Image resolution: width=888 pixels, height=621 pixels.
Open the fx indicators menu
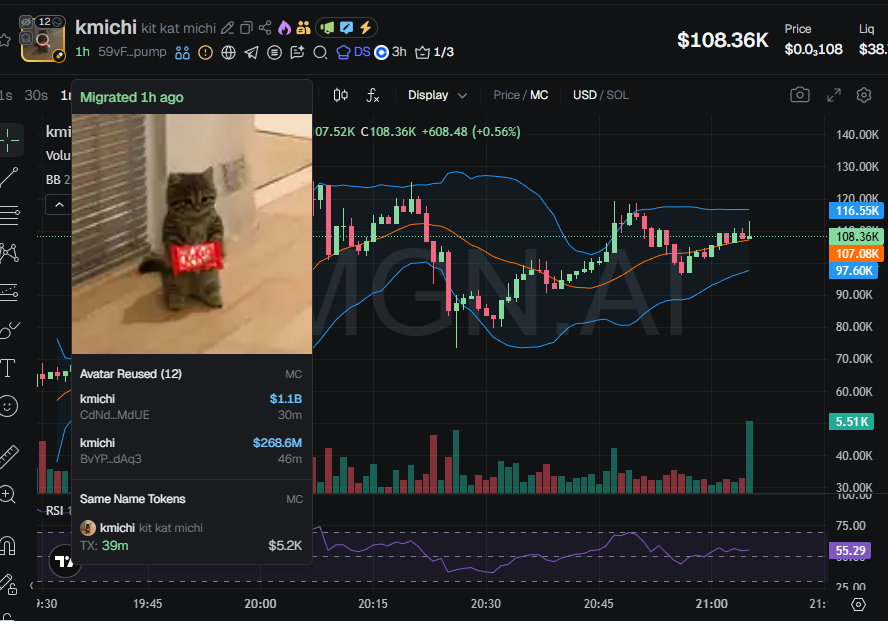click(373, 95)
